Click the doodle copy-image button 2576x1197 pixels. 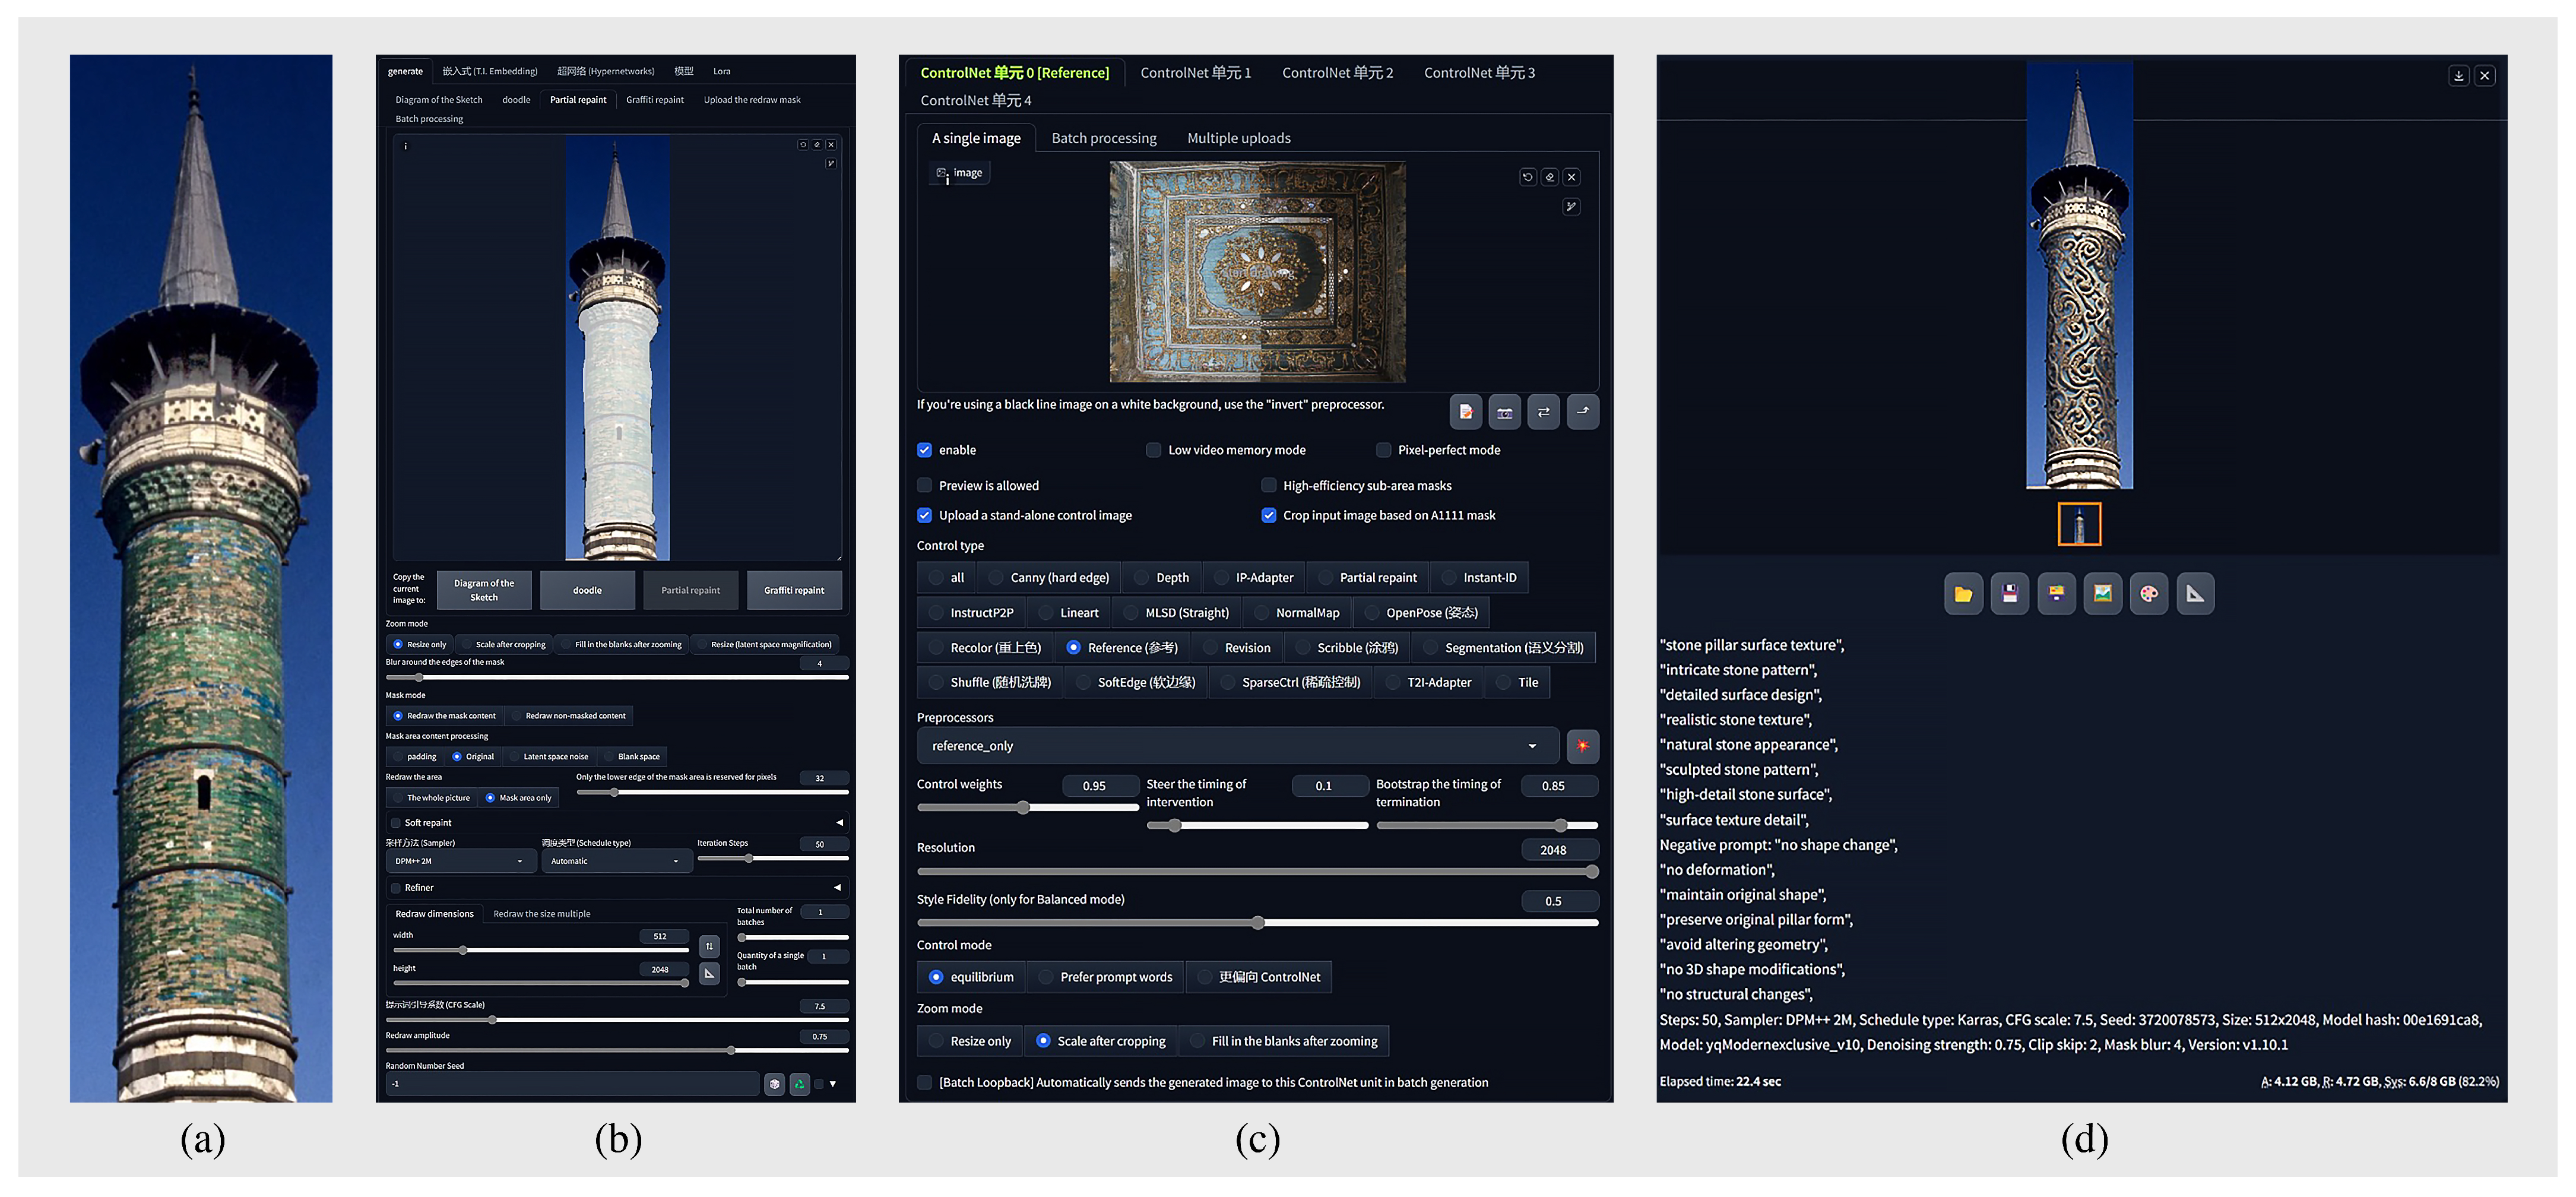pyautogui.click(x=587, y=590)
